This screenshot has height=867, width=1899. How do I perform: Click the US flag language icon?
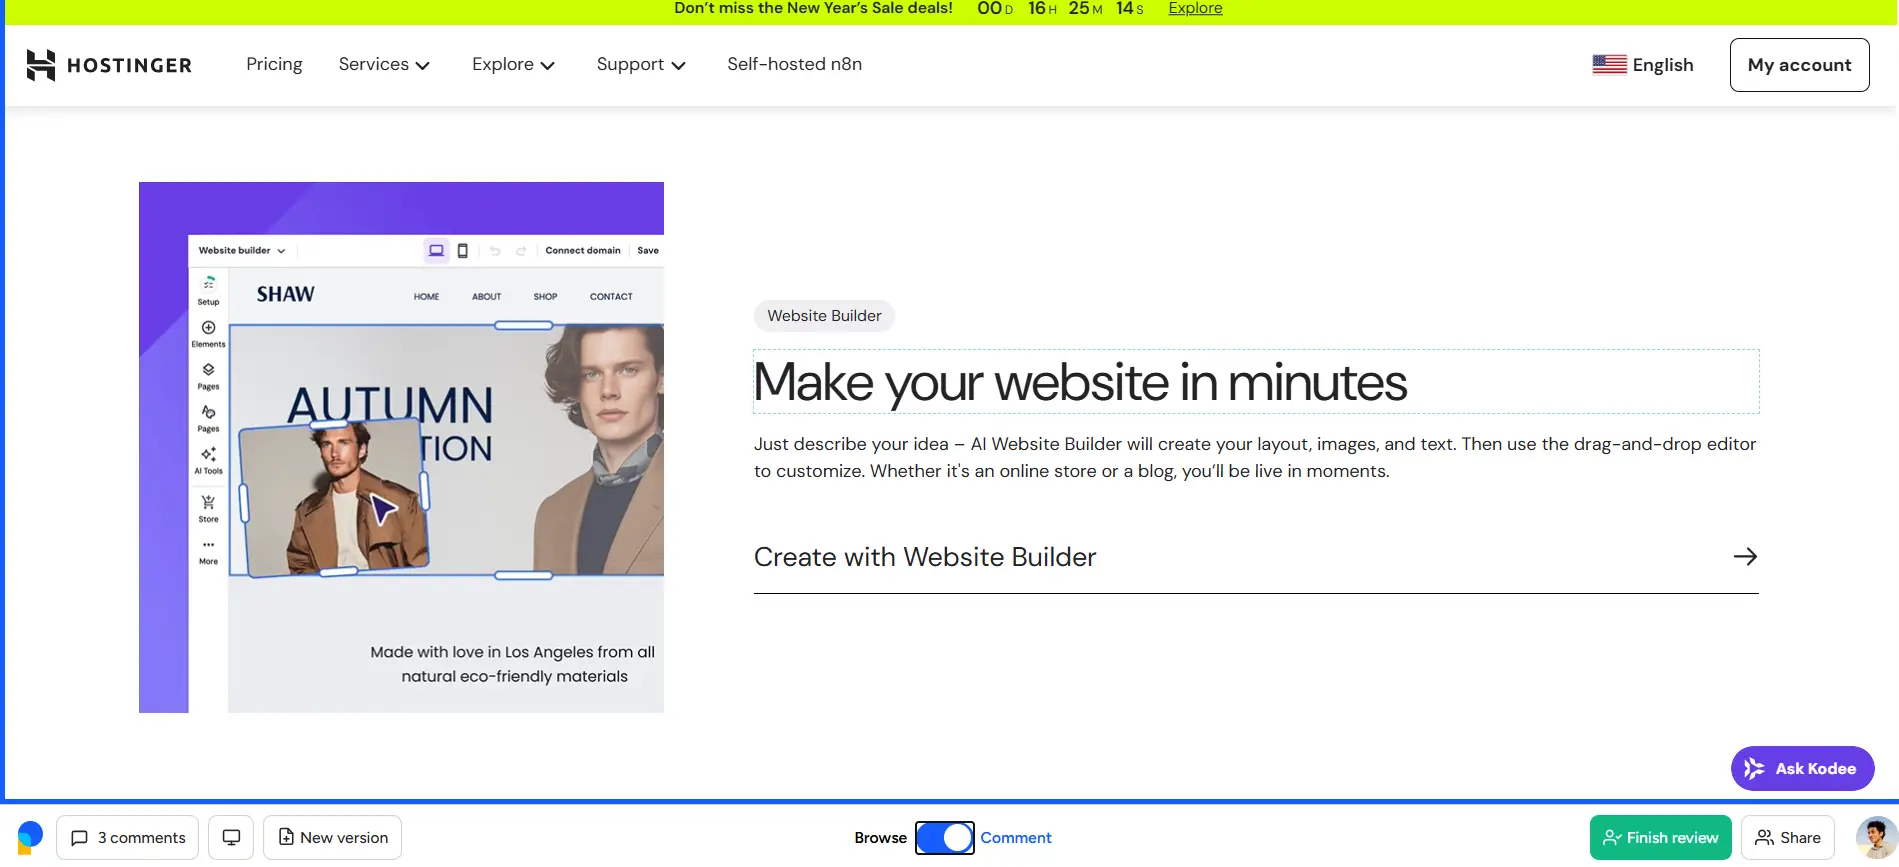point(1609,65)
